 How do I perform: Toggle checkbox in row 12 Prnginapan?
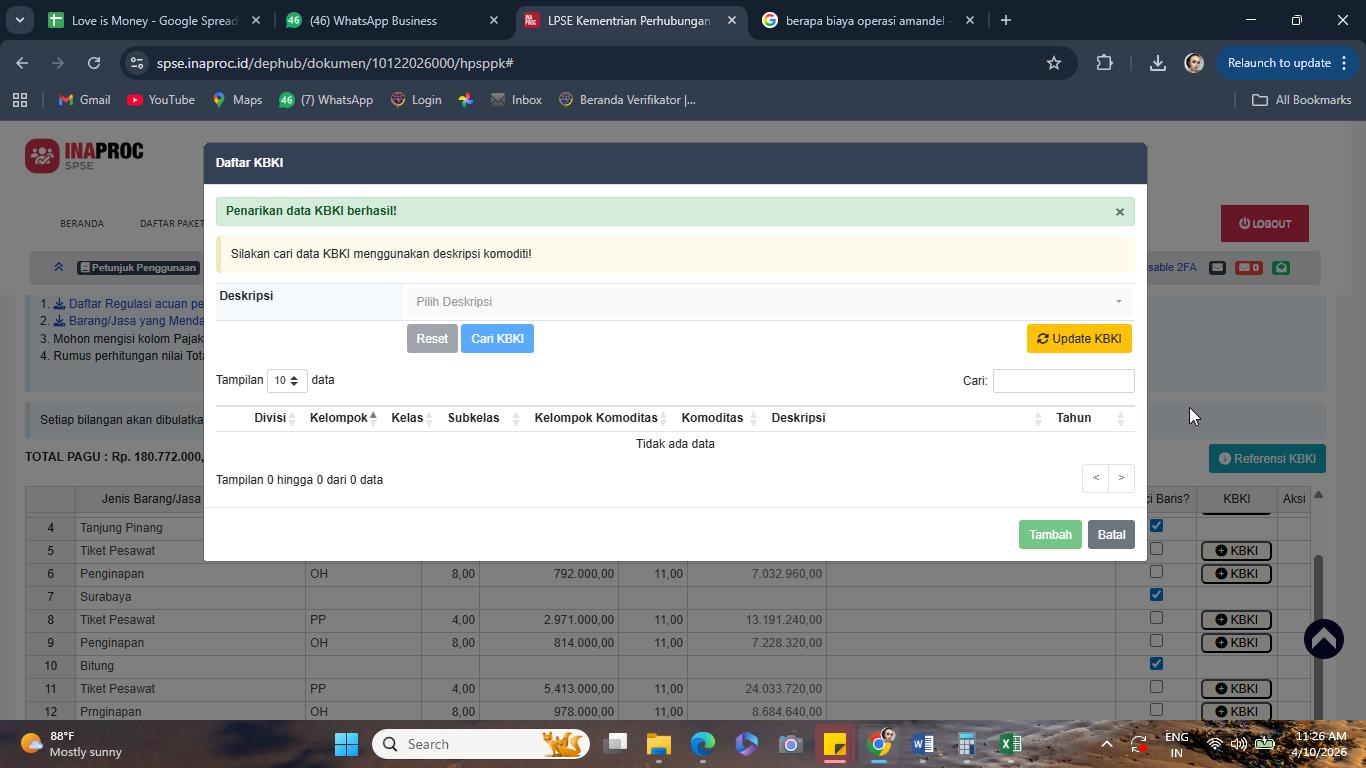1156,710
